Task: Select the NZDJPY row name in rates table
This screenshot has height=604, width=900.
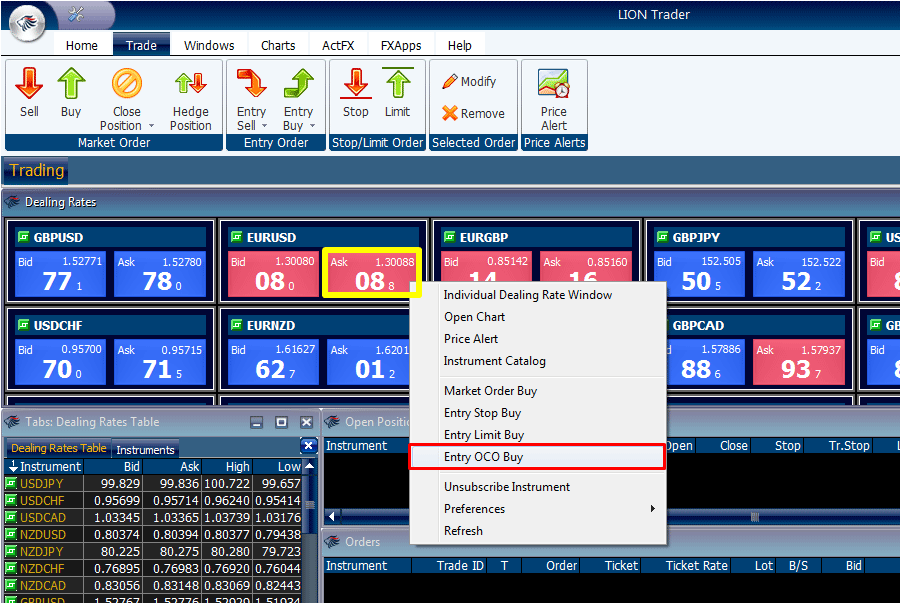Action: tap(42, 552)
